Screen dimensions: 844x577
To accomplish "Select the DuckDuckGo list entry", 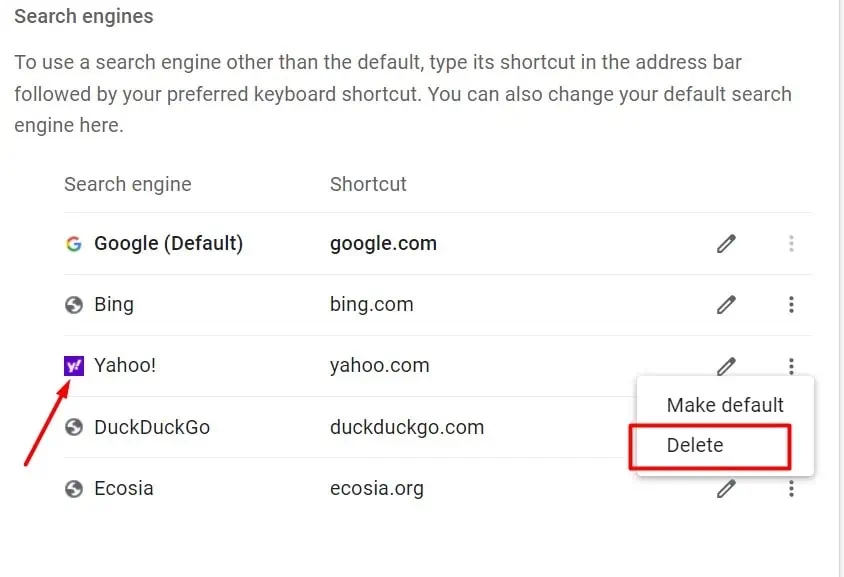I will [151, 427].
